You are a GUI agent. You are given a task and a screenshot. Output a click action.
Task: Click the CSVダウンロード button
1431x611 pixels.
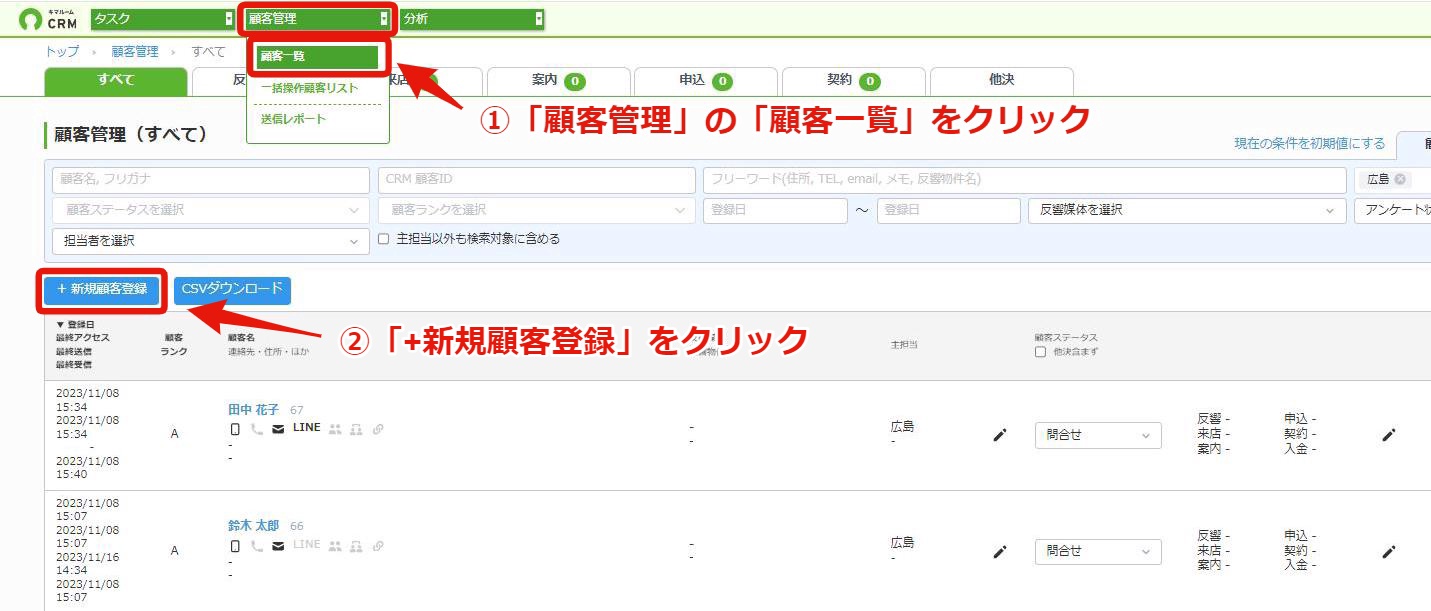point(232,289)
